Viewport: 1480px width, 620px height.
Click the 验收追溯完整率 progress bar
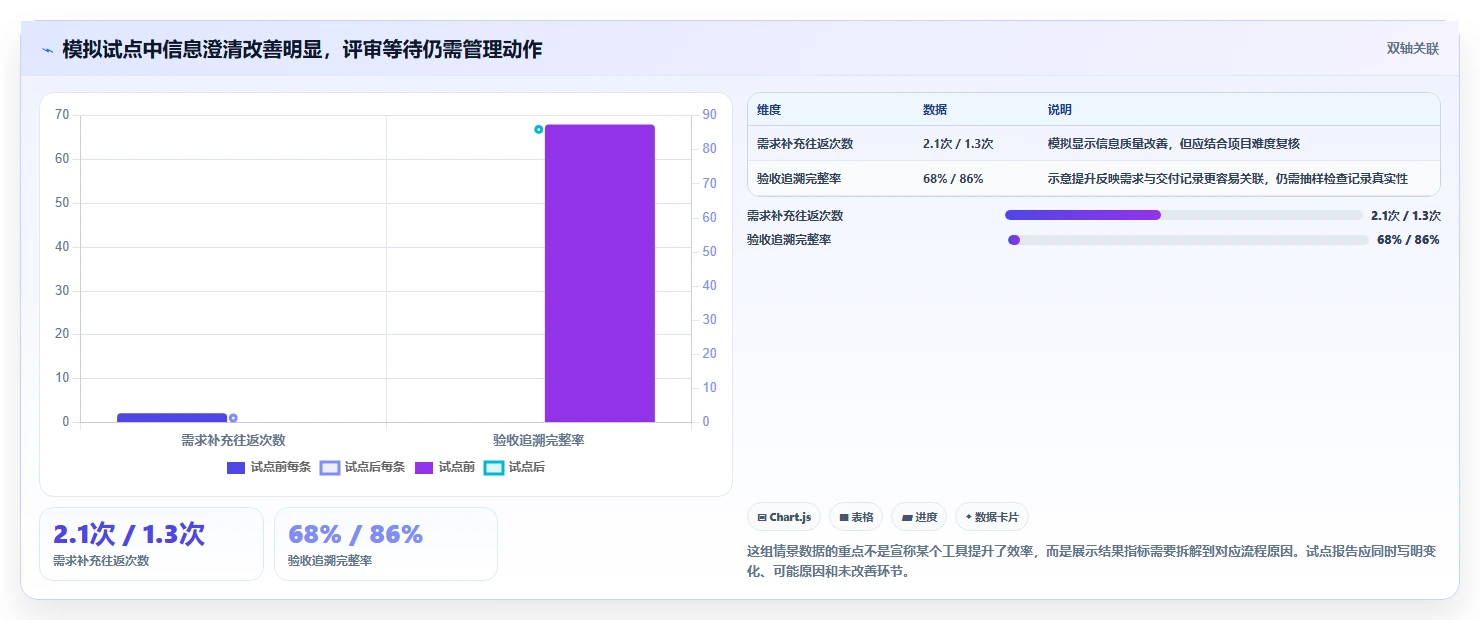[1188, 240]
